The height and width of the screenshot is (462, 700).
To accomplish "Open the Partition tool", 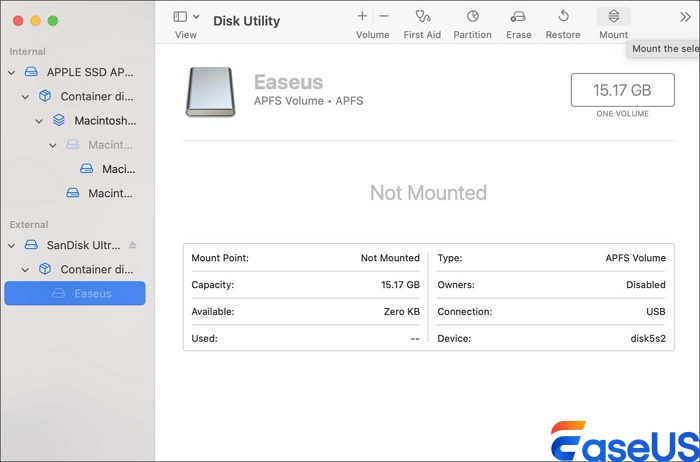I will point(472,17).
